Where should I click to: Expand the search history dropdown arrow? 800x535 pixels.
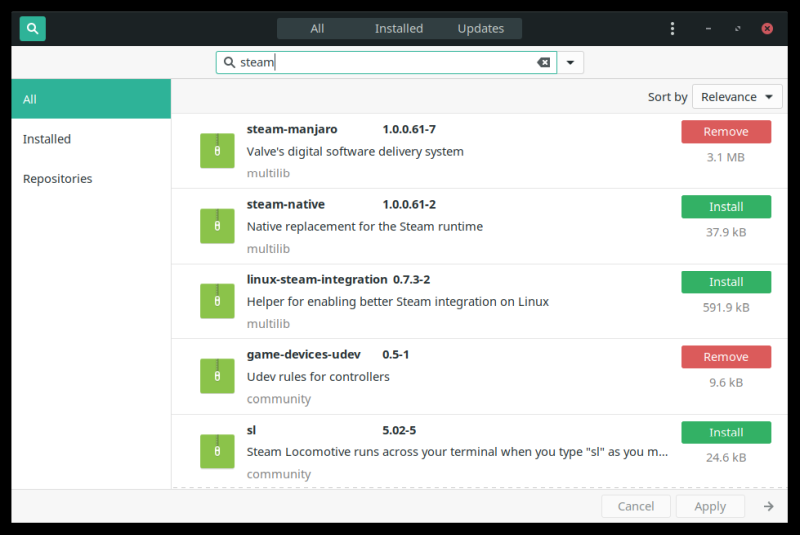(570, 62)
